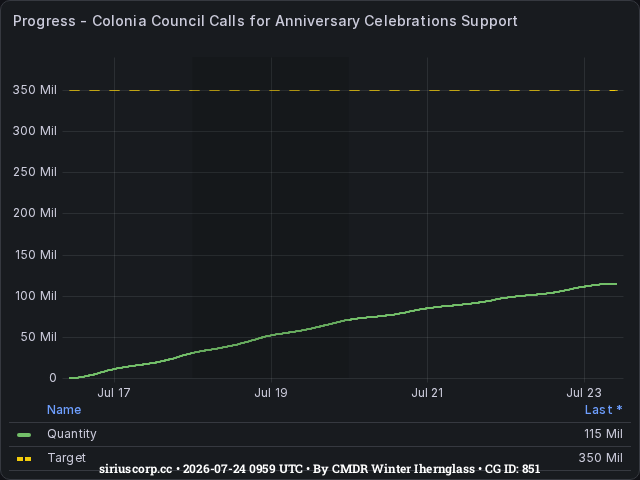Click the 100 Mil y-axis label
The height and width of the screenshot is (480, 640).
tap(36, 296)
